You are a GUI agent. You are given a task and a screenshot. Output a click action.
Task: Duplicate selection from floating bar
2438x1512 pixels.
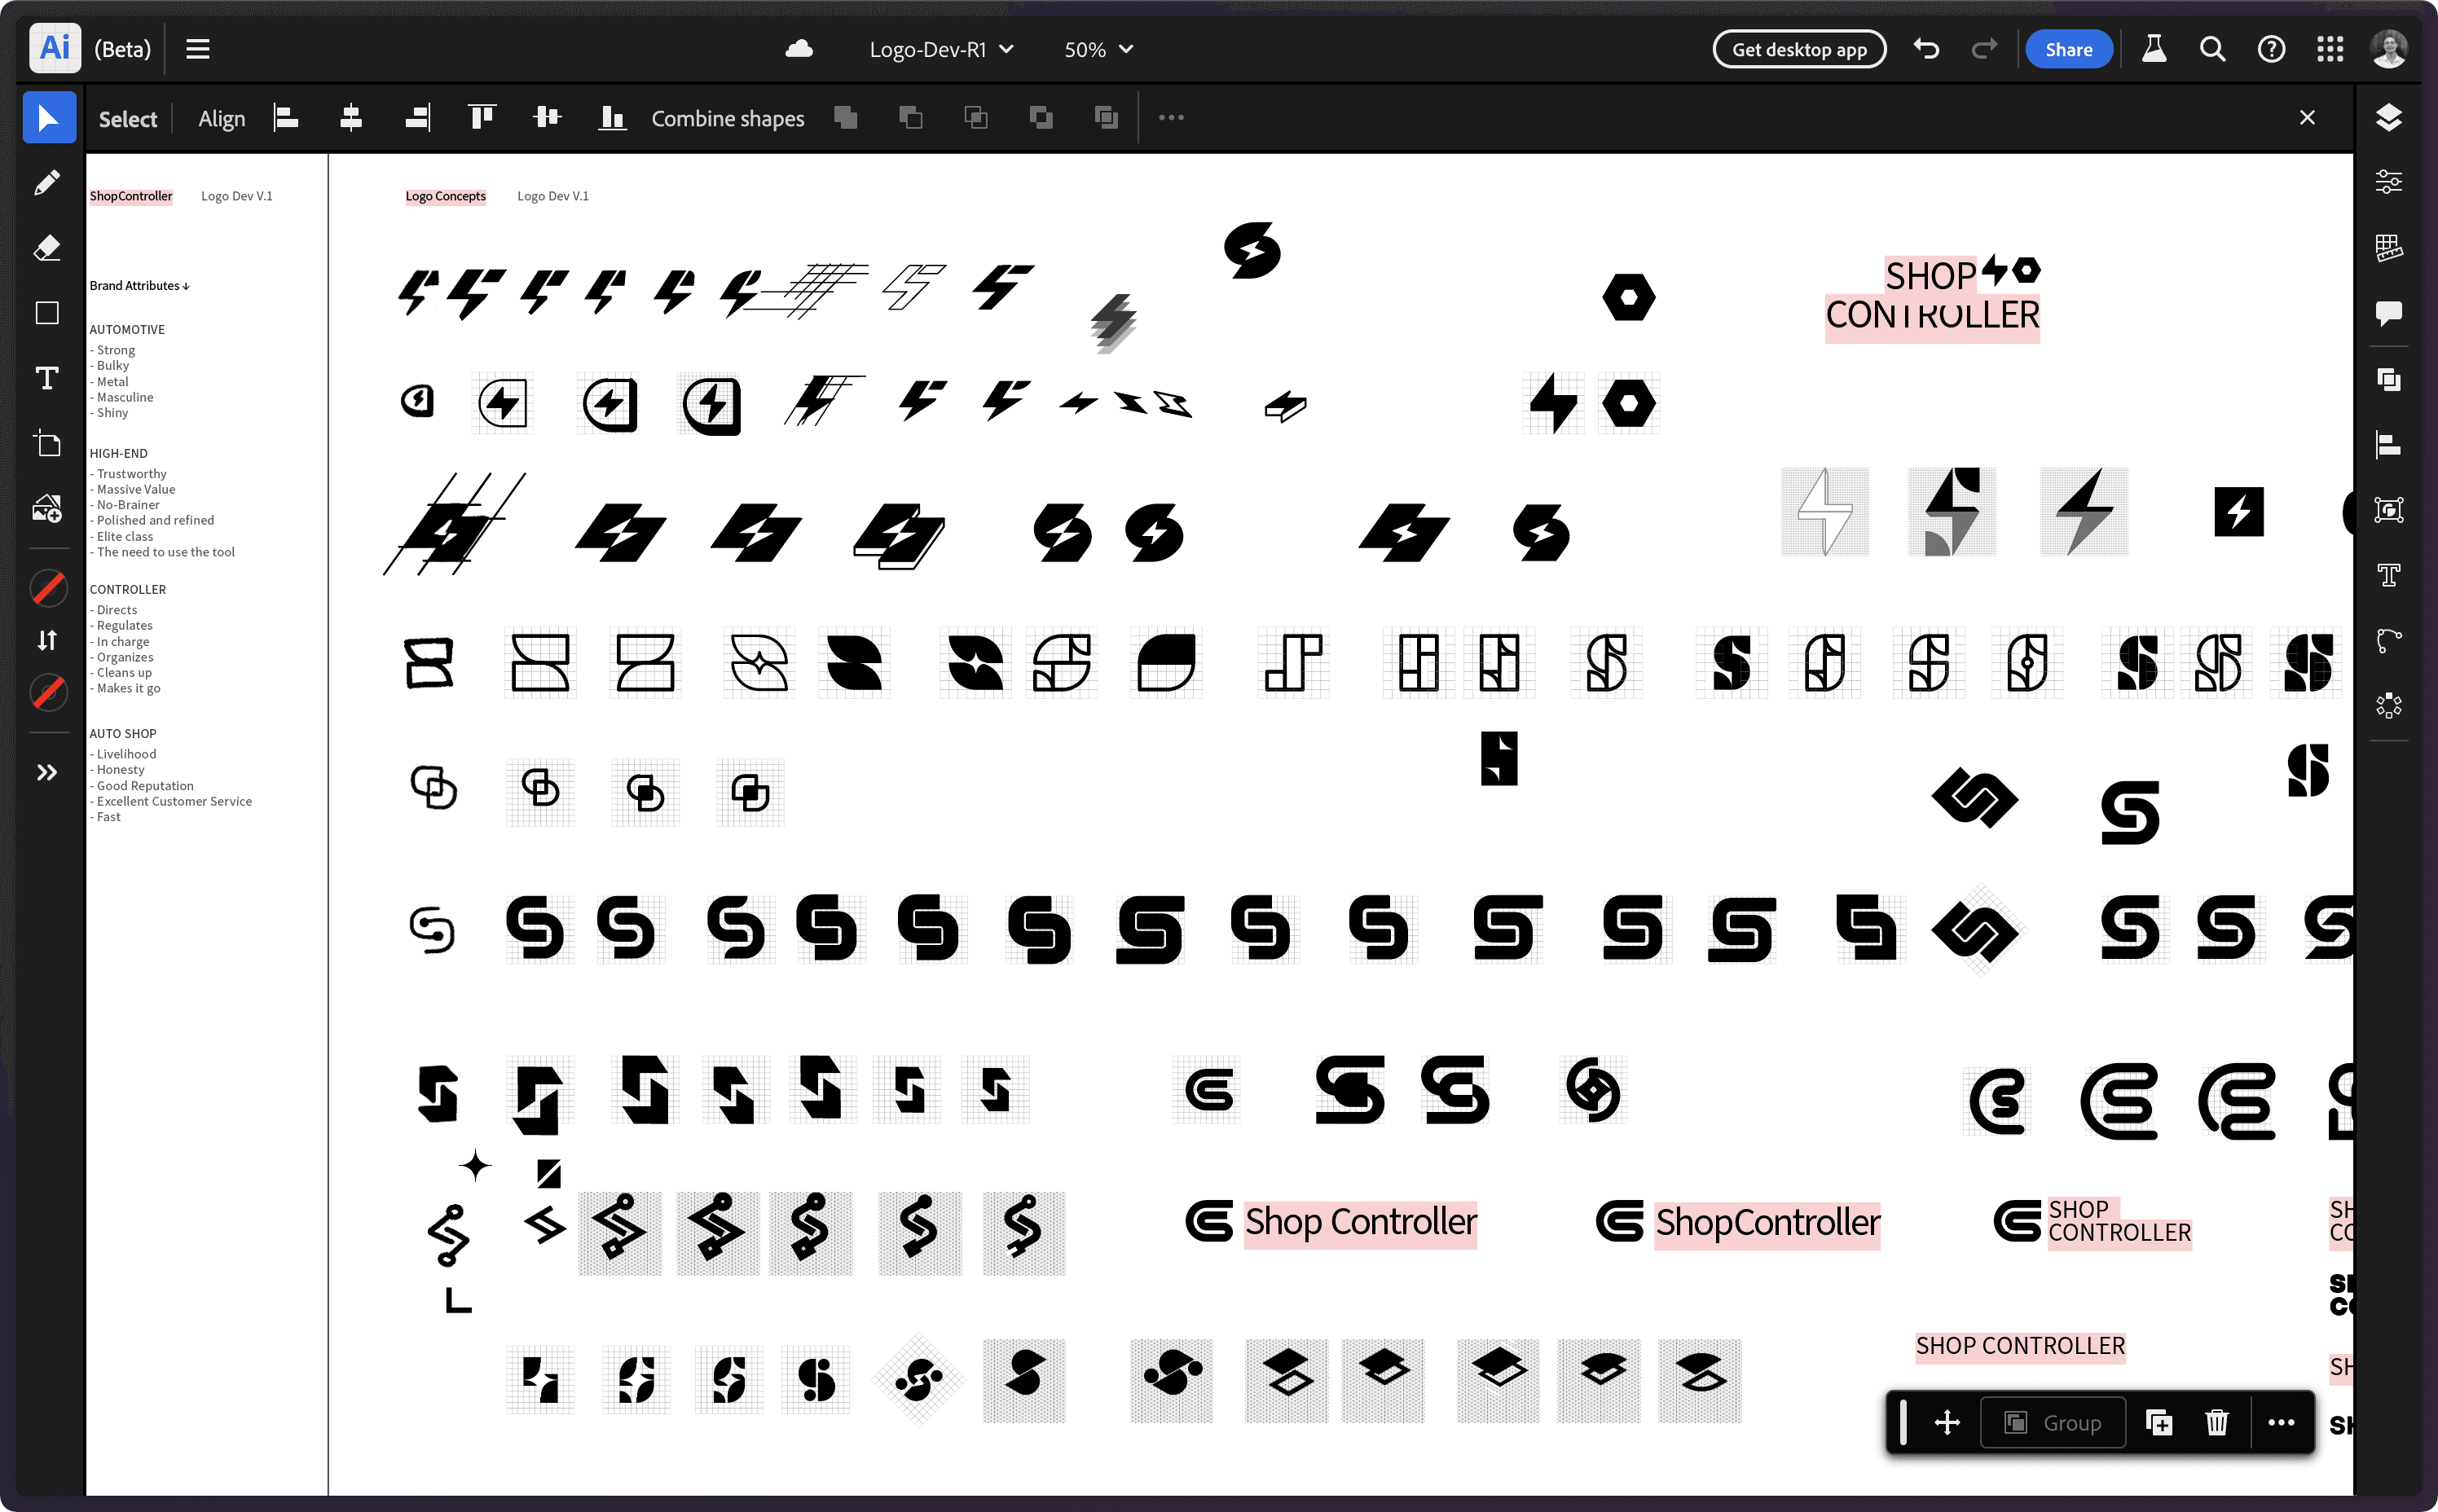click(2158, 1422)
